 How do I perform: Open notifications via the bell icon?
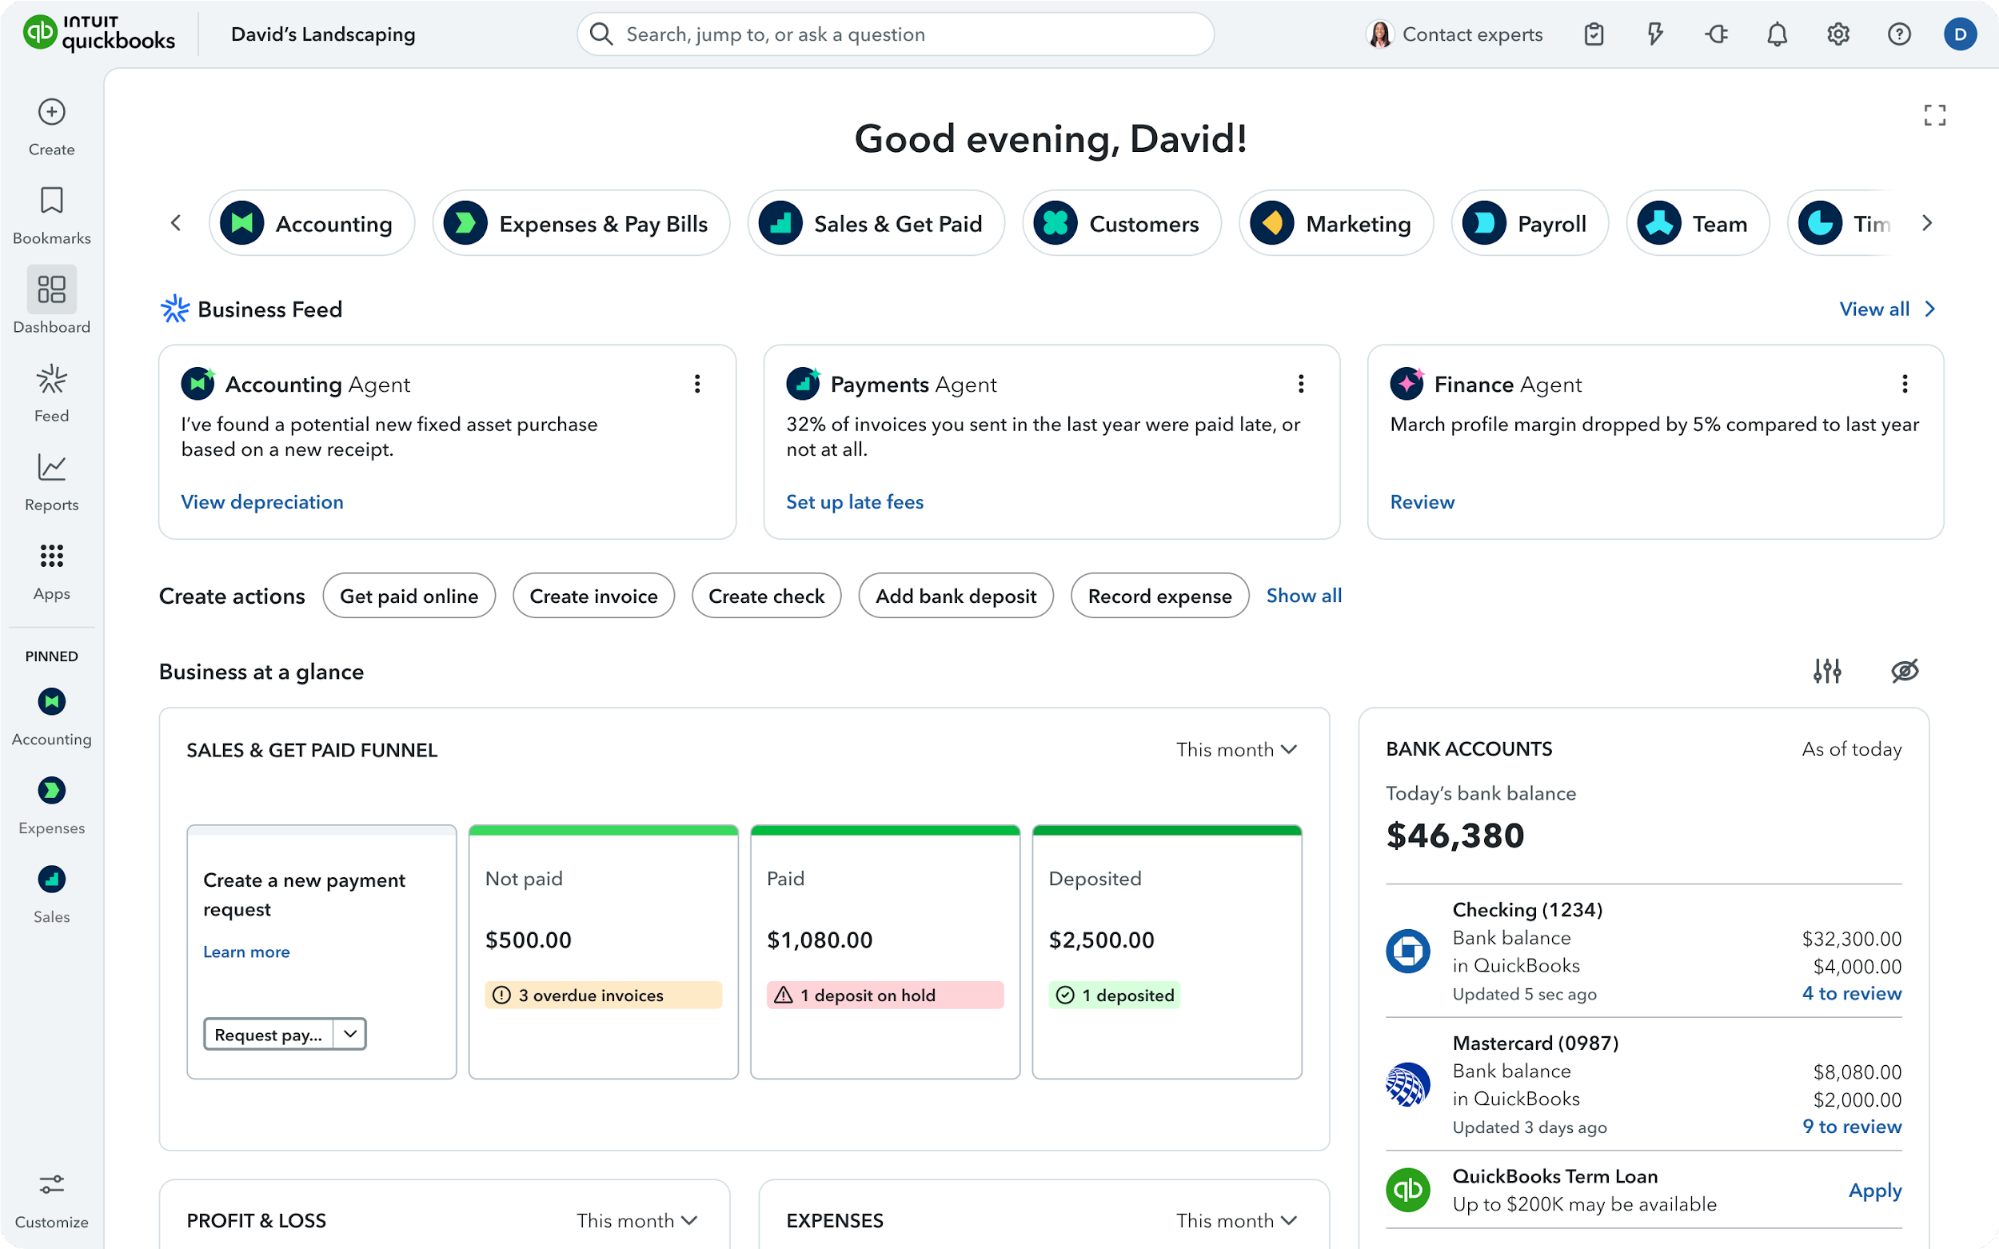coord(1777,33)
